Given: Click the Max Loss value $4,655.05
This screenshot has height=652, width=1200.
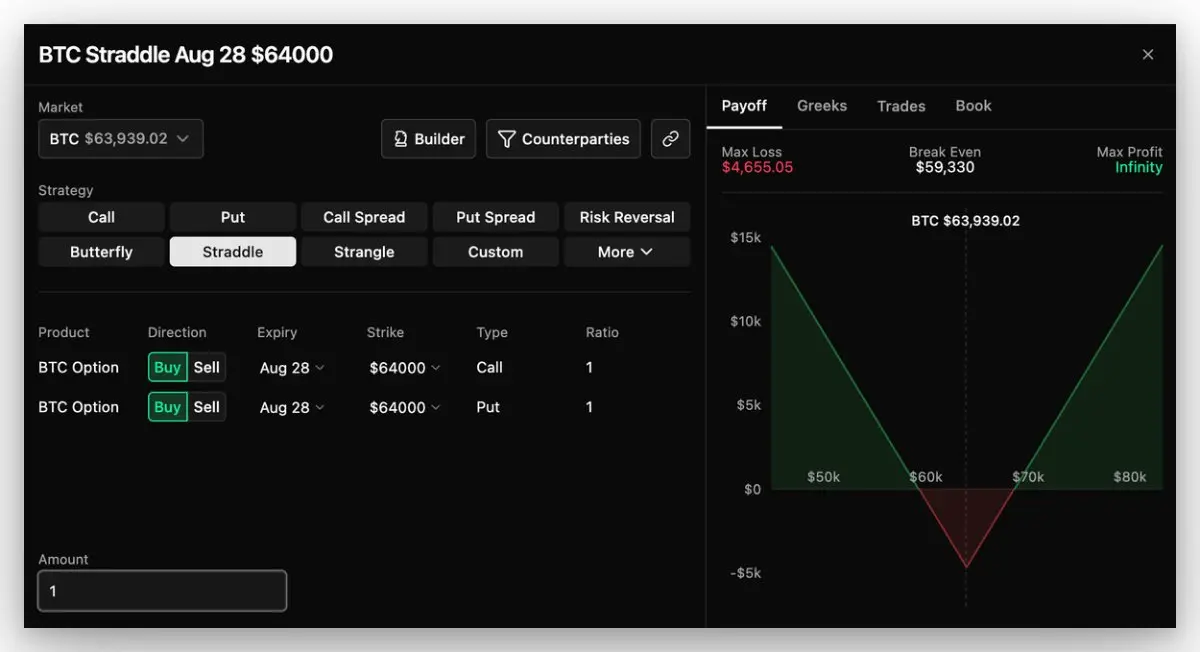Looking at the screenshot, I should 757,168.
